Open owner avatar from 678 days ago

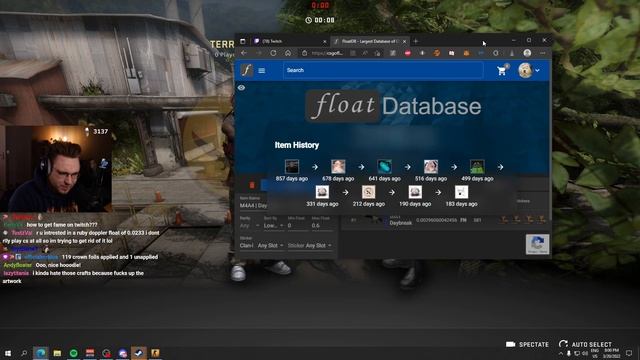338,167
